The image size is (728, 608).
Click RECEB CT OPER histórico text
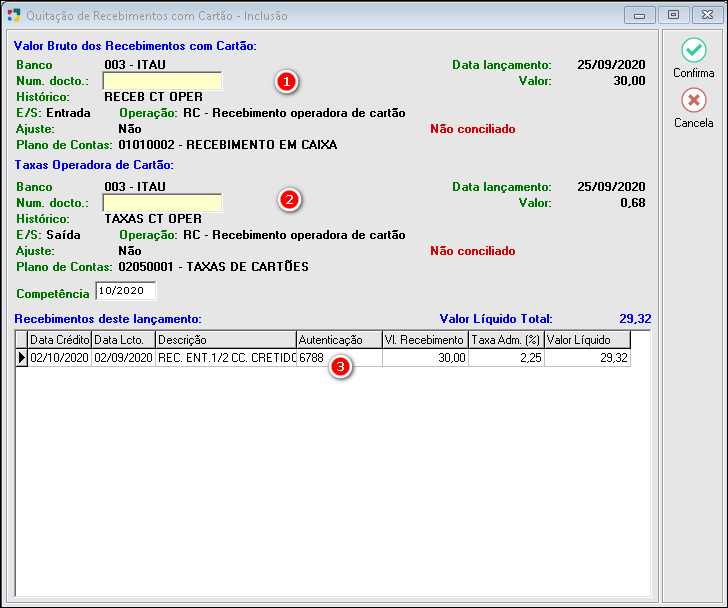click(153, 97)
